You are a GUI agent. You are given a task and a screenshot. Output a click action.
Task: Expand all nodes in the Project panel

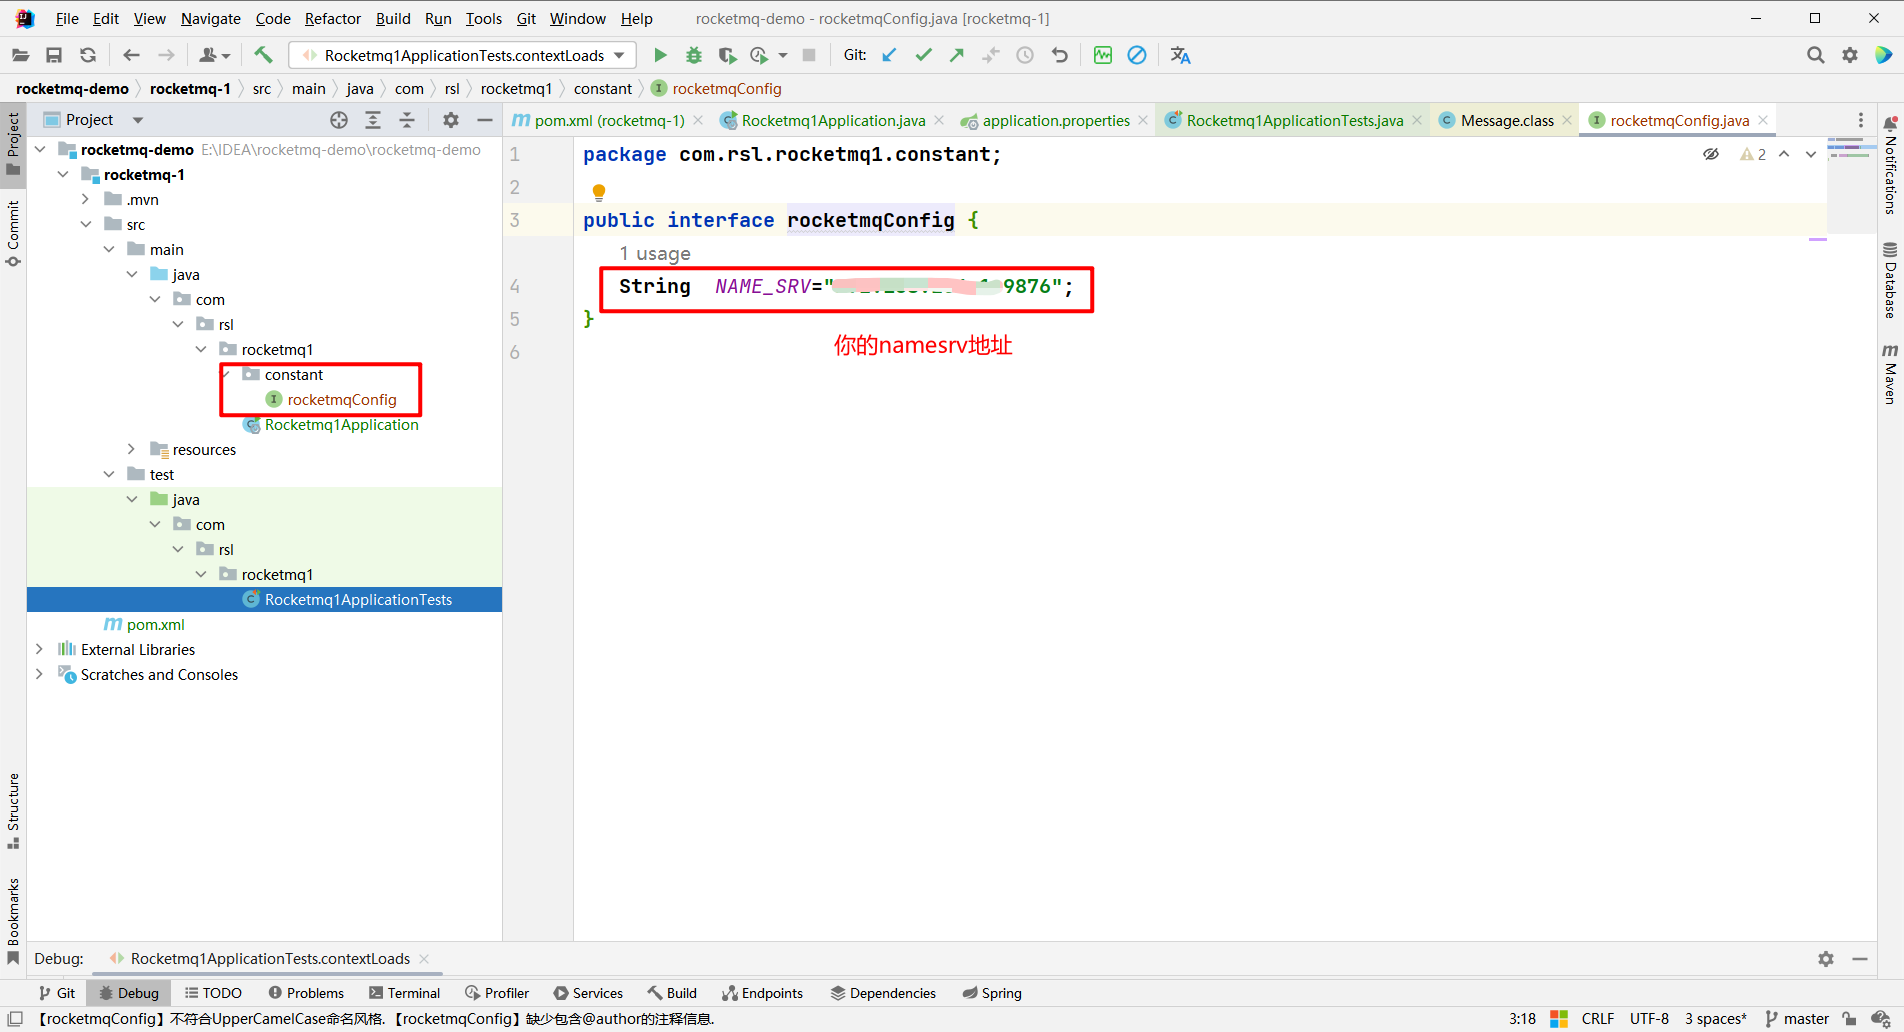click(x=373, y=120)
